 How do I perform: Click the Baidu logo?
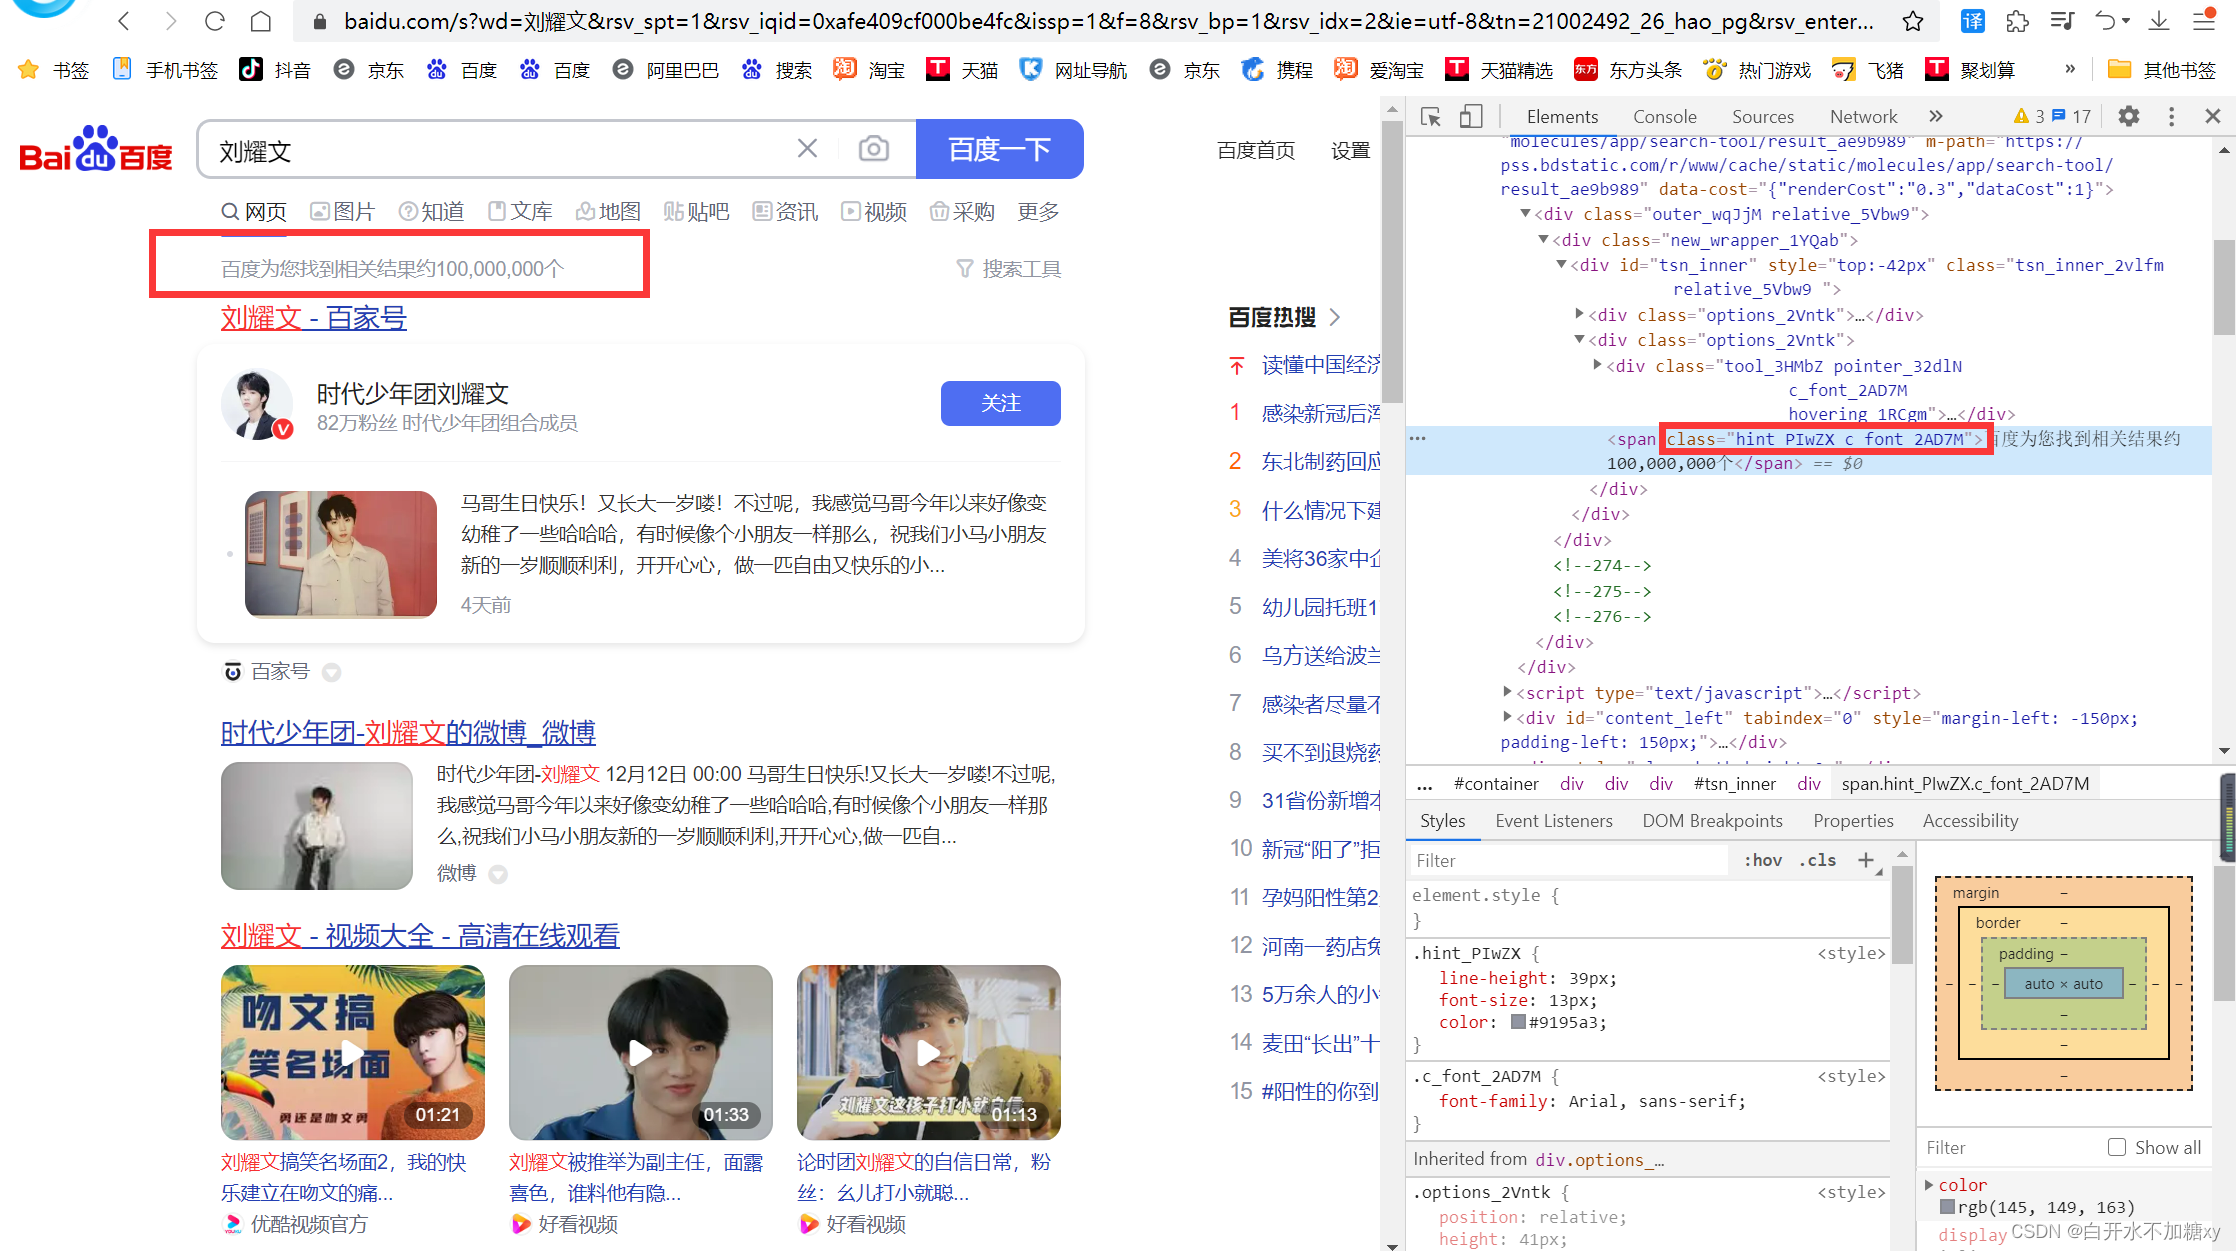[96, 150]
